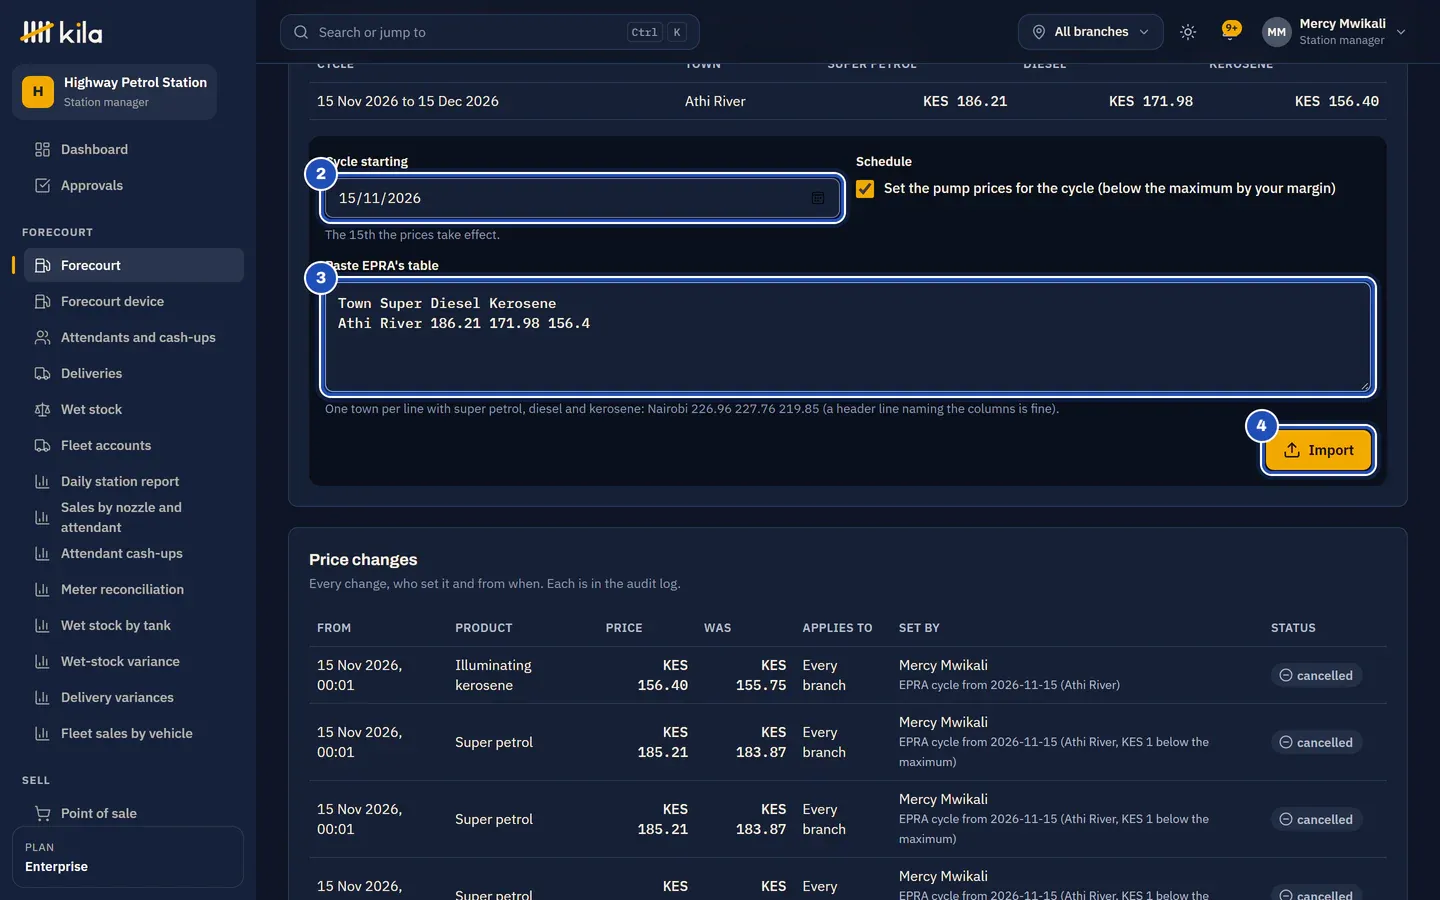Click the Highway Petrol Station H badge
The height and width of the screenshot is (900, 1440).
[38, 92]
